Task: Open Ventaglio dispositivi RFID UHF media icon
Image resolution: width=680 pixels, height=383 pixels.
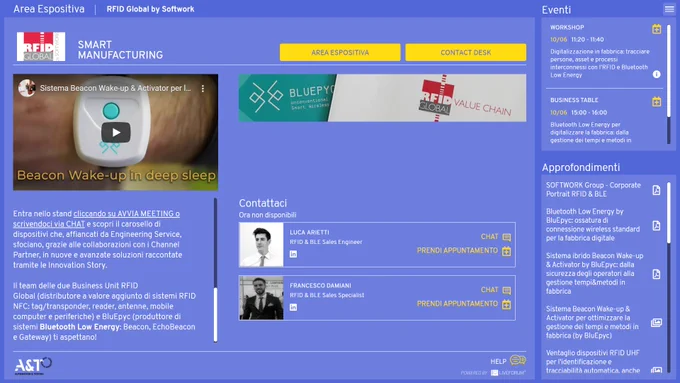Action: (x=657, y=370)
